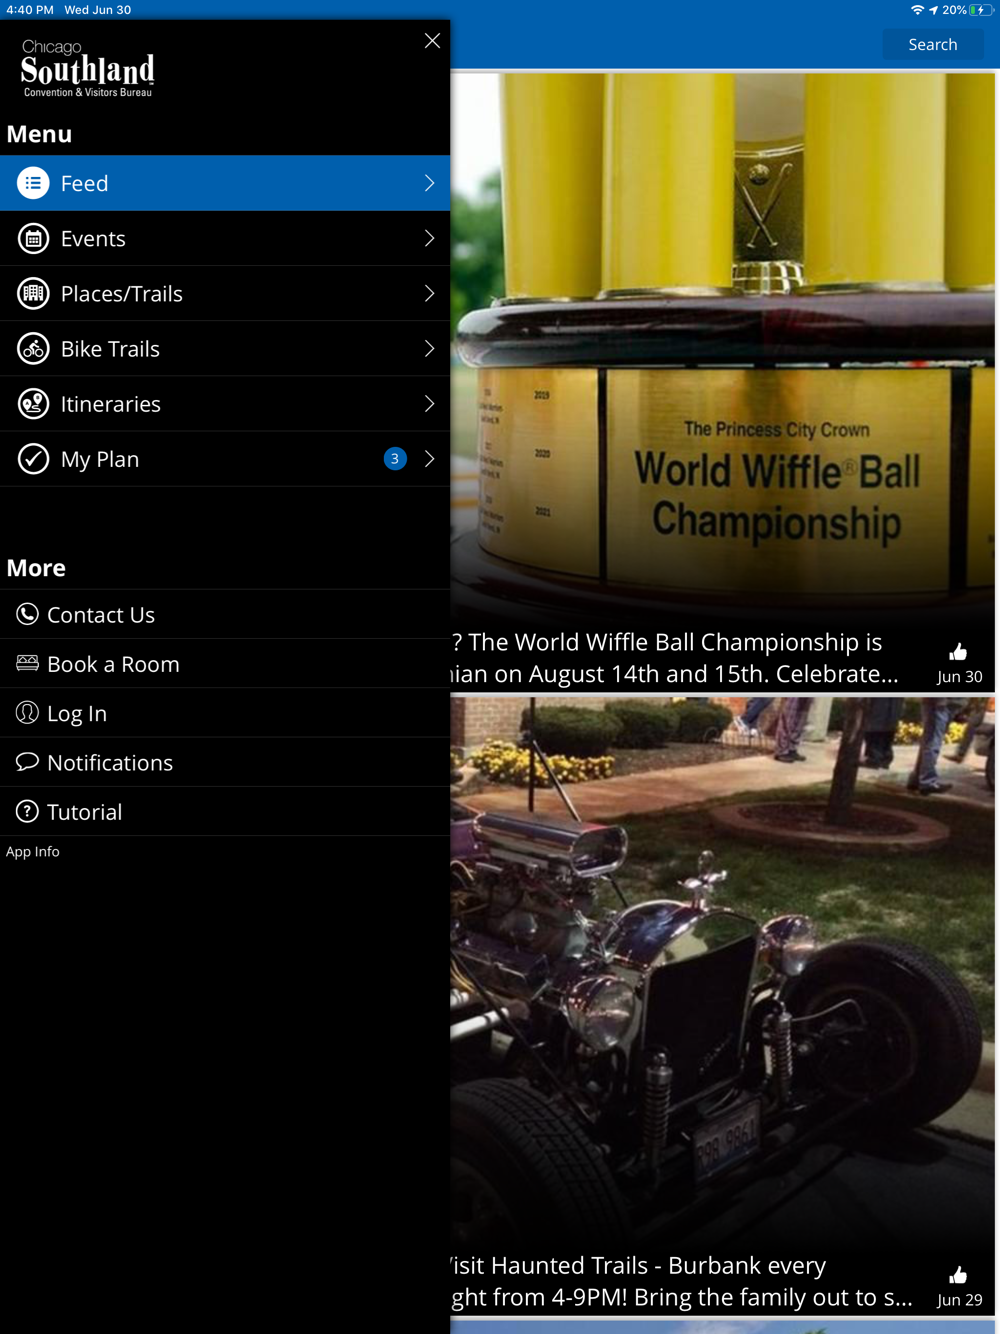The image size is (1000, 1334).
Task: Click the Chicago Southland logo
Action: [88, 68]
